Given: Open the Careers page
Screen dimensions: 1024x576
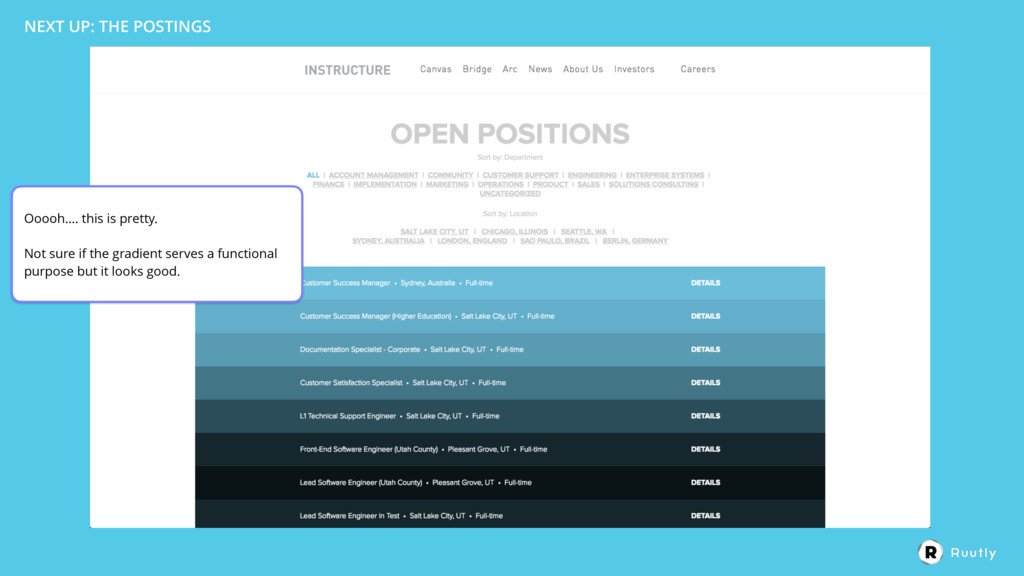Looking at the screenshot, I should click(698, 69).
